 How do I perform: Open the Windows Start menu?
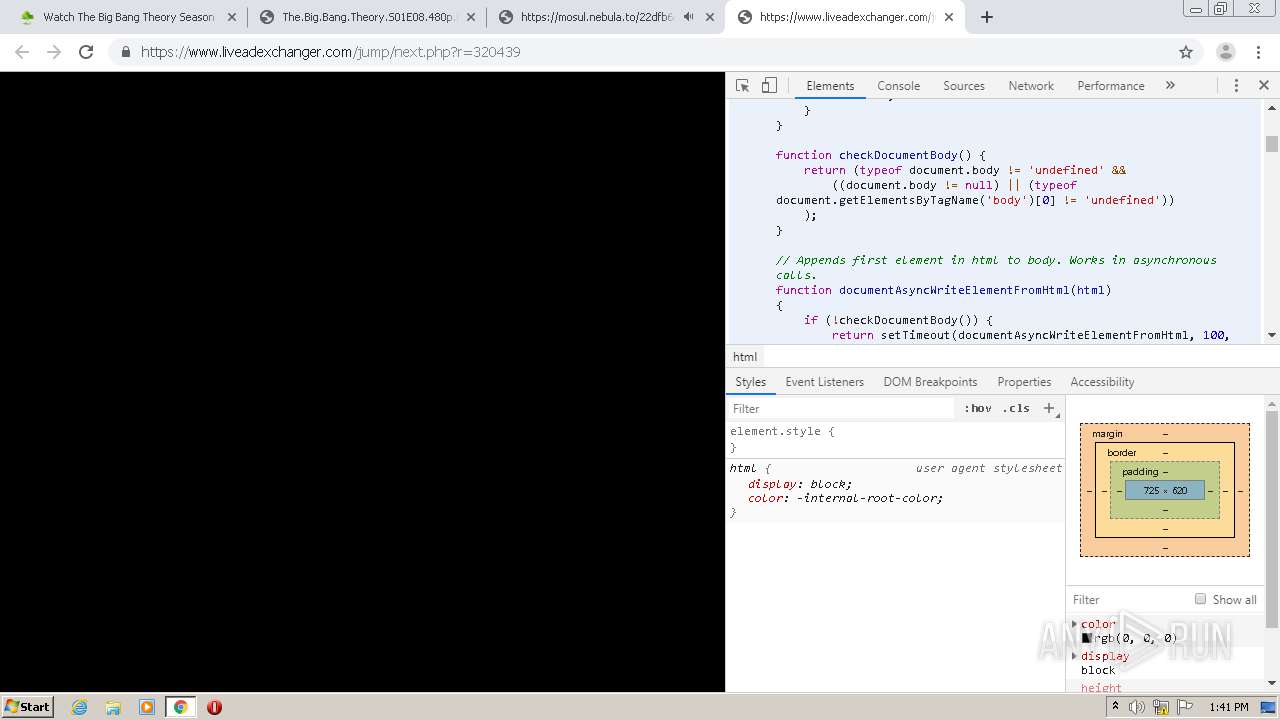[27, 706]
